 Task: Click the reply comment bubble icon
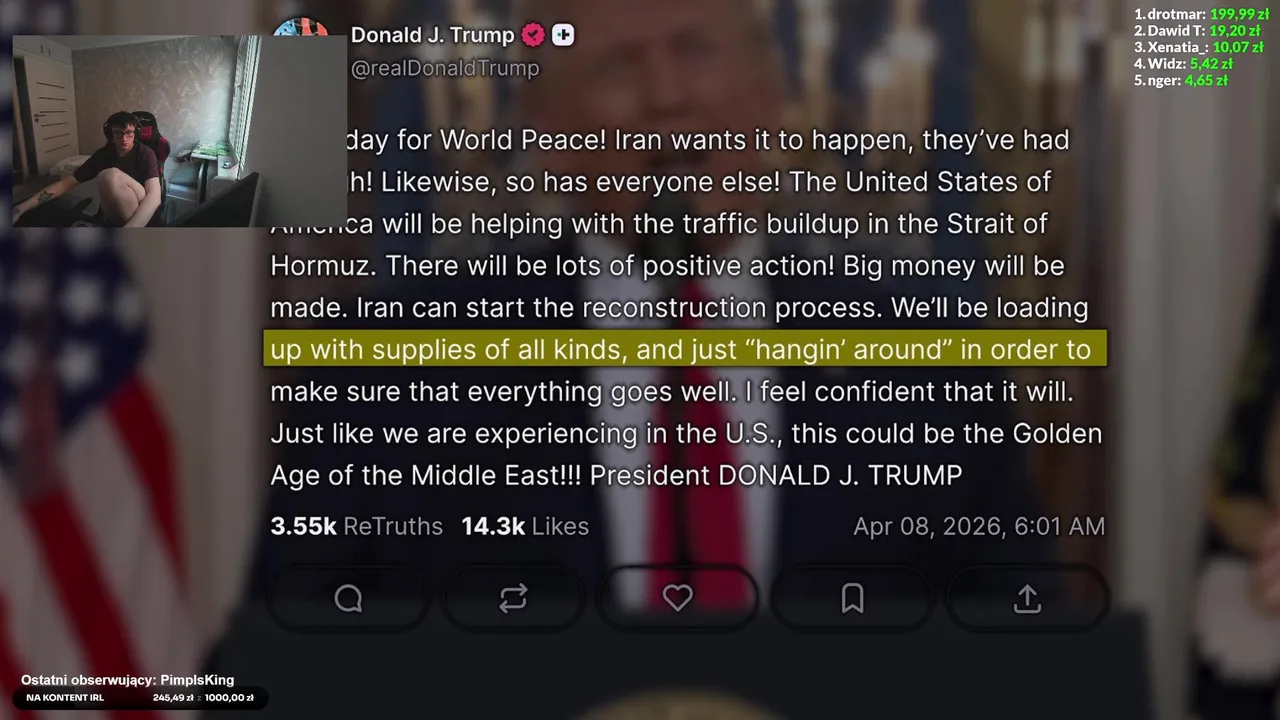348,598
